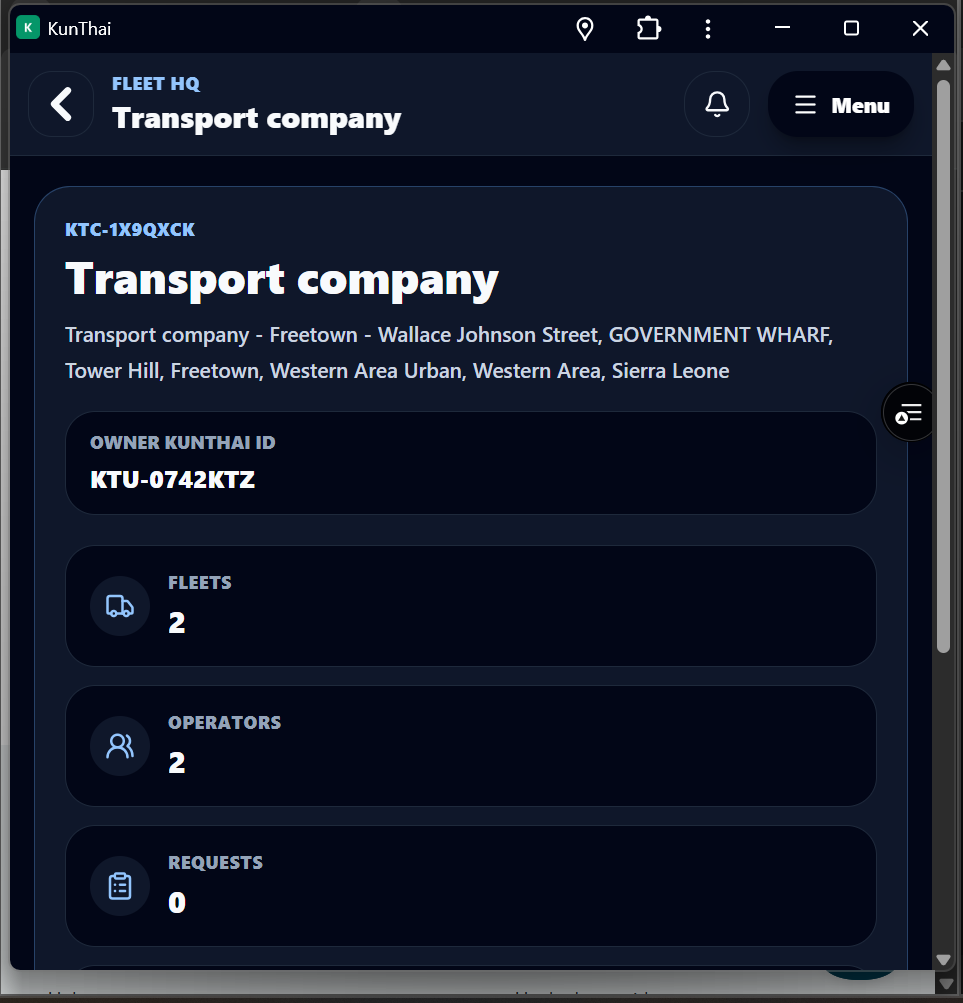Click the inner scrollbar down arrow
This screenshot has width=963, height=1003.
943,960
